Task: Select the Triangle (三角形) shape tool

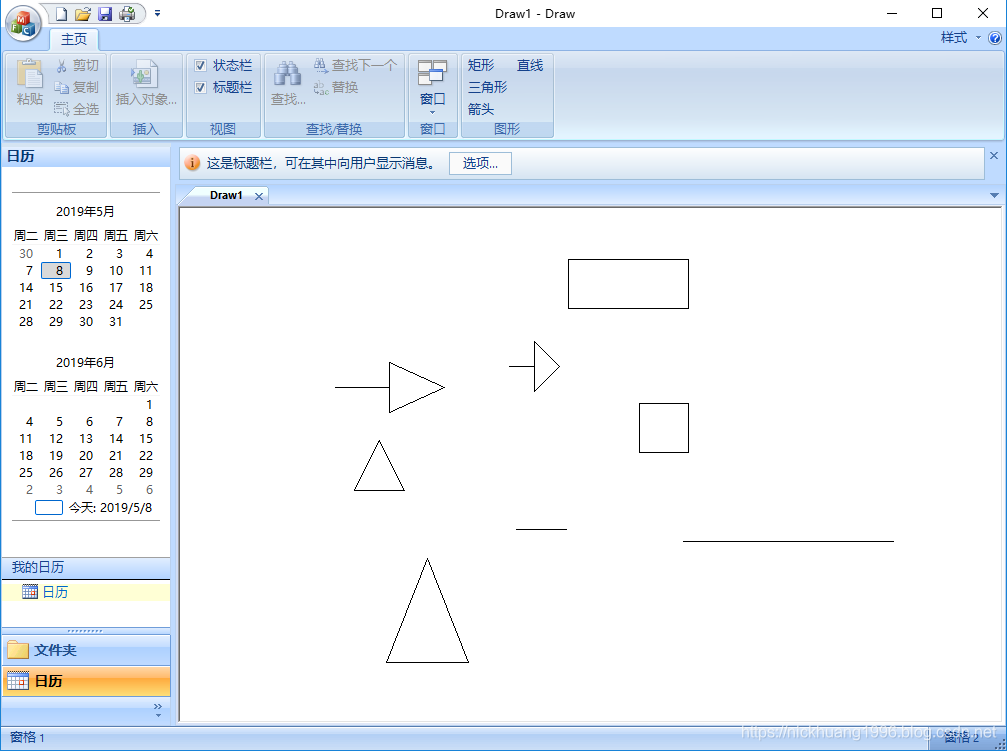Action: coord(487,87)
